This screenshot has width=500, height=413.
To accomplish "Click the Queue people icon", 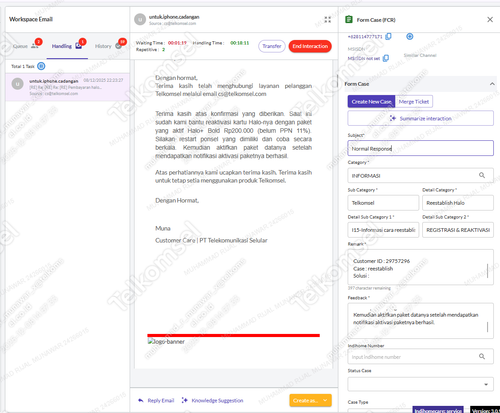I will click(34, 46).
